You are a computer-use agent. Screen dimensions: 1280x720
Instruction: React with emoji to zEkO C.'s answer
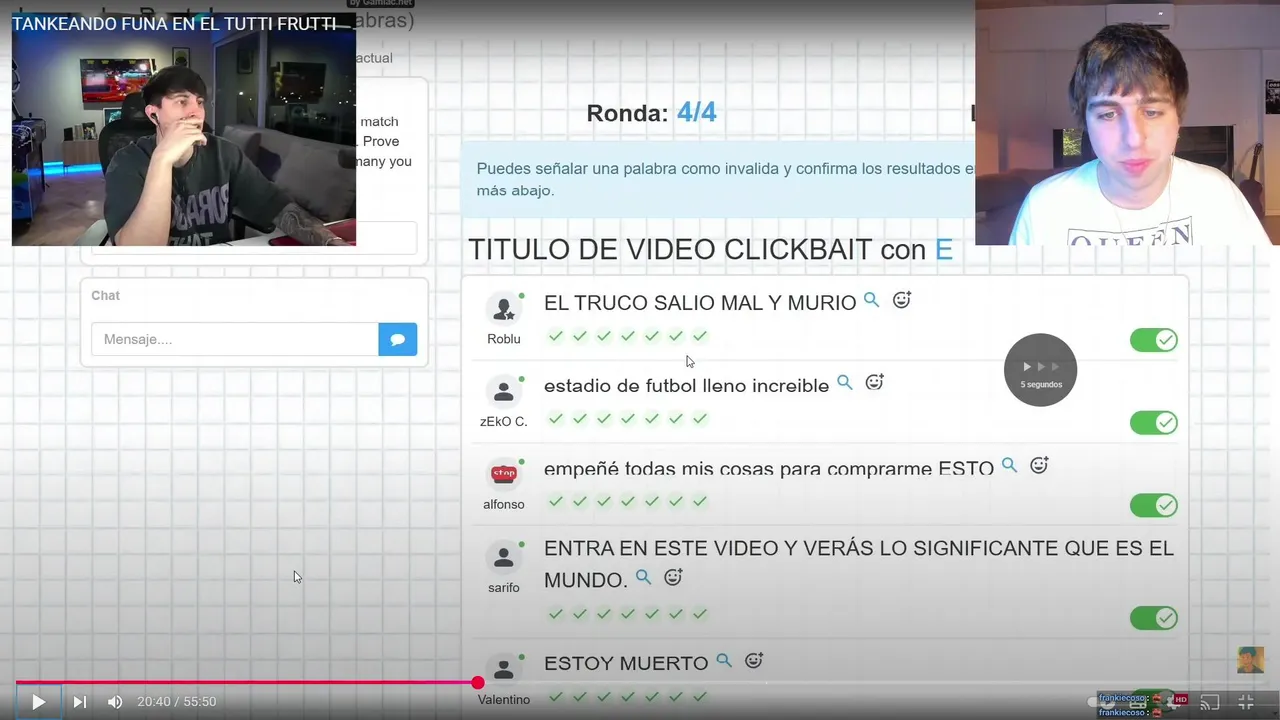click(x=875, y=382)
